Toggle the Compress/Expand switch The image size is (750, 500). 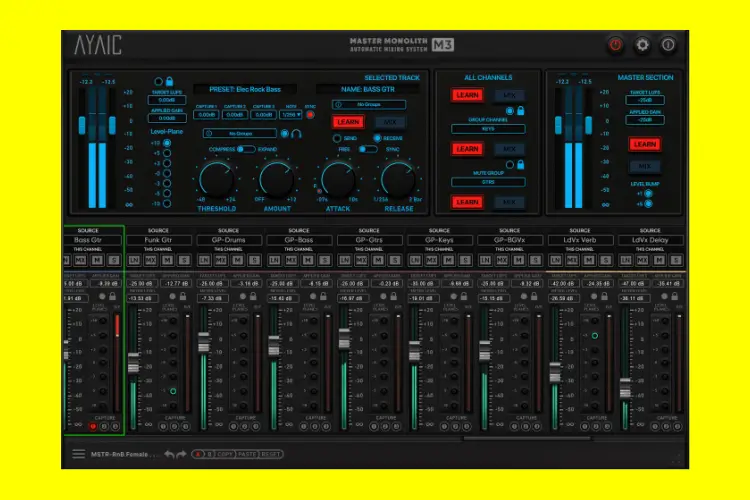pyautogui.click(x=246, y=149)
